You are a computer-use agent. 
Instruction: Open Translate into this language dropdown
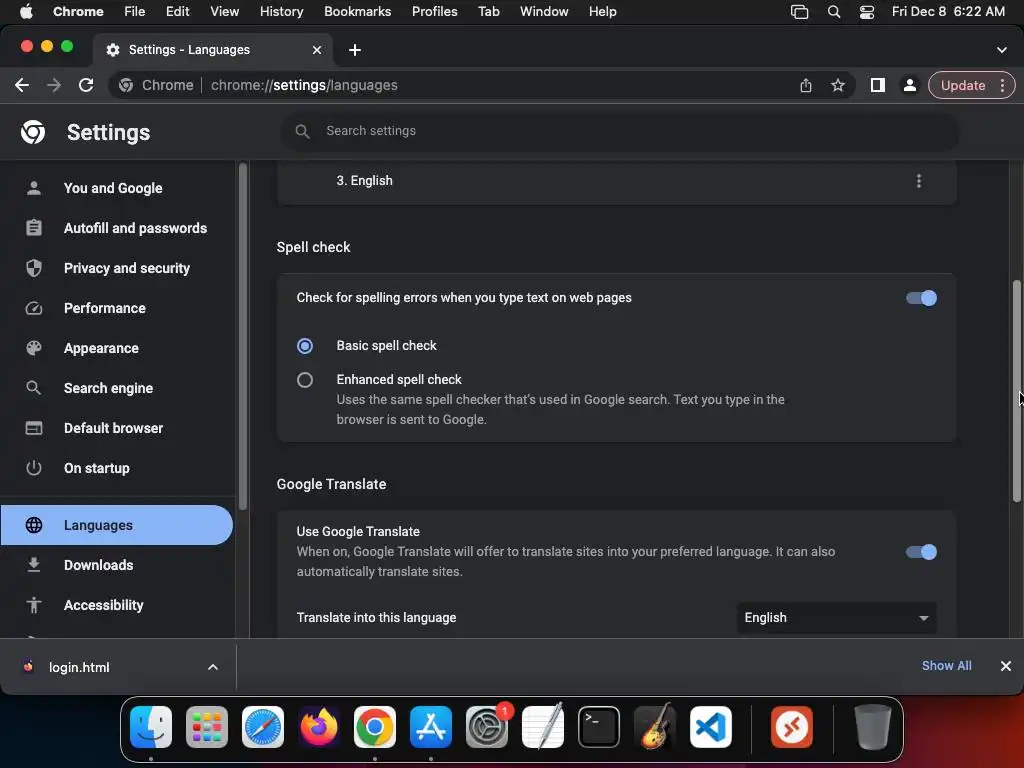837,618
